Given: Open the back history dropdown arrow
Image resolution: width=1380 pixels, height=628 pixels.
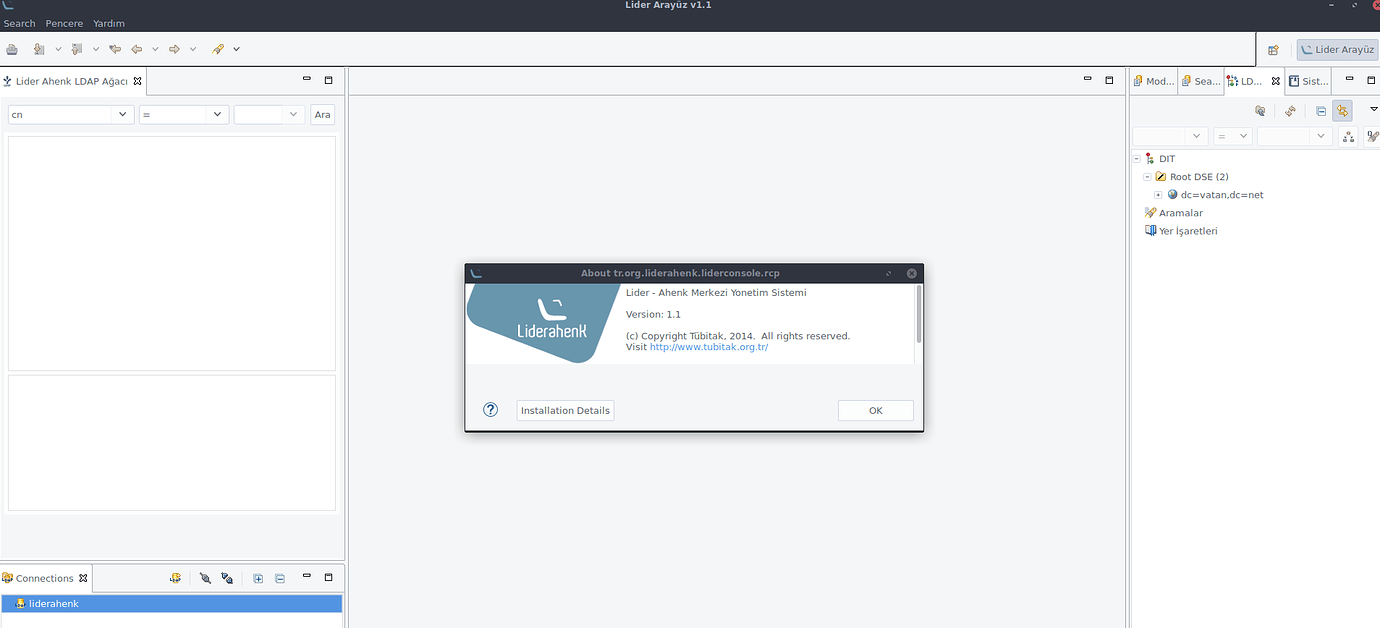Looking at the screenshot, I should pos(155,49).
